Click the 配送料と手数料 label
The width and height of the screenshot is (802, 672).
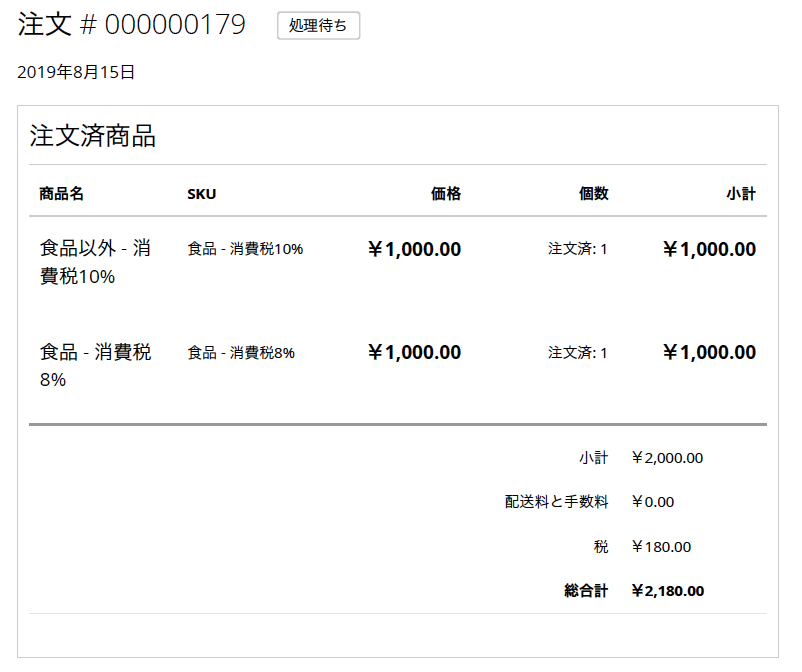point(556,502)
